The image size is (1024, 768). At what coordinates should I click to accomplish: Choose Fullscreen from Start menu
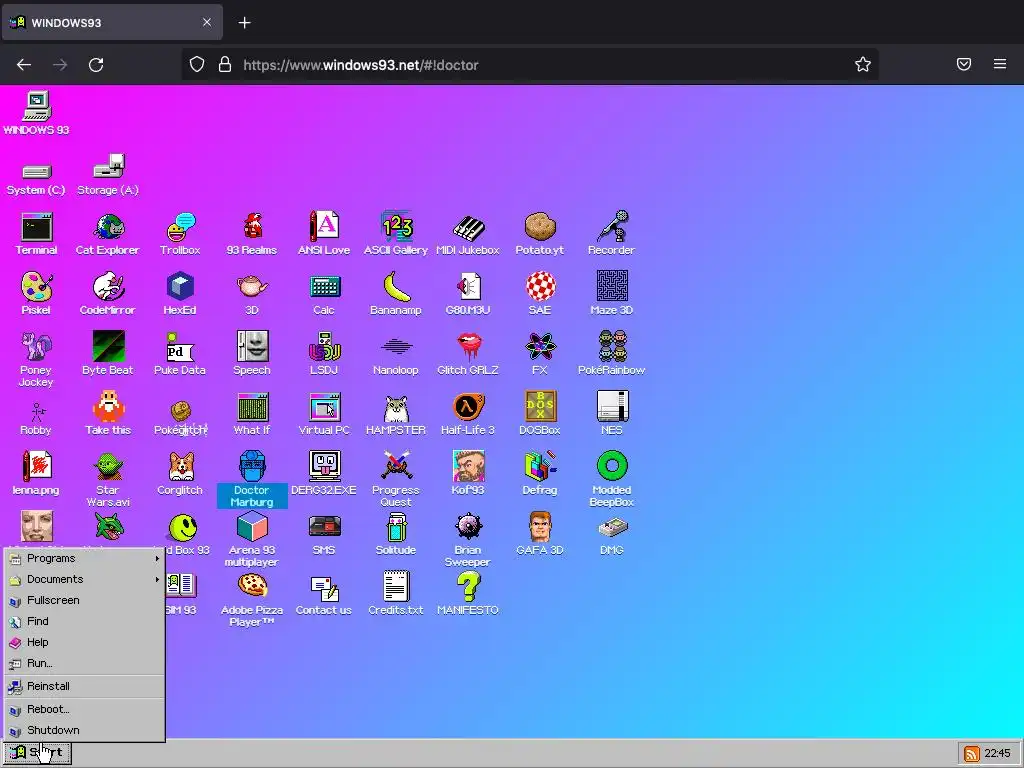tap(84, 600)
